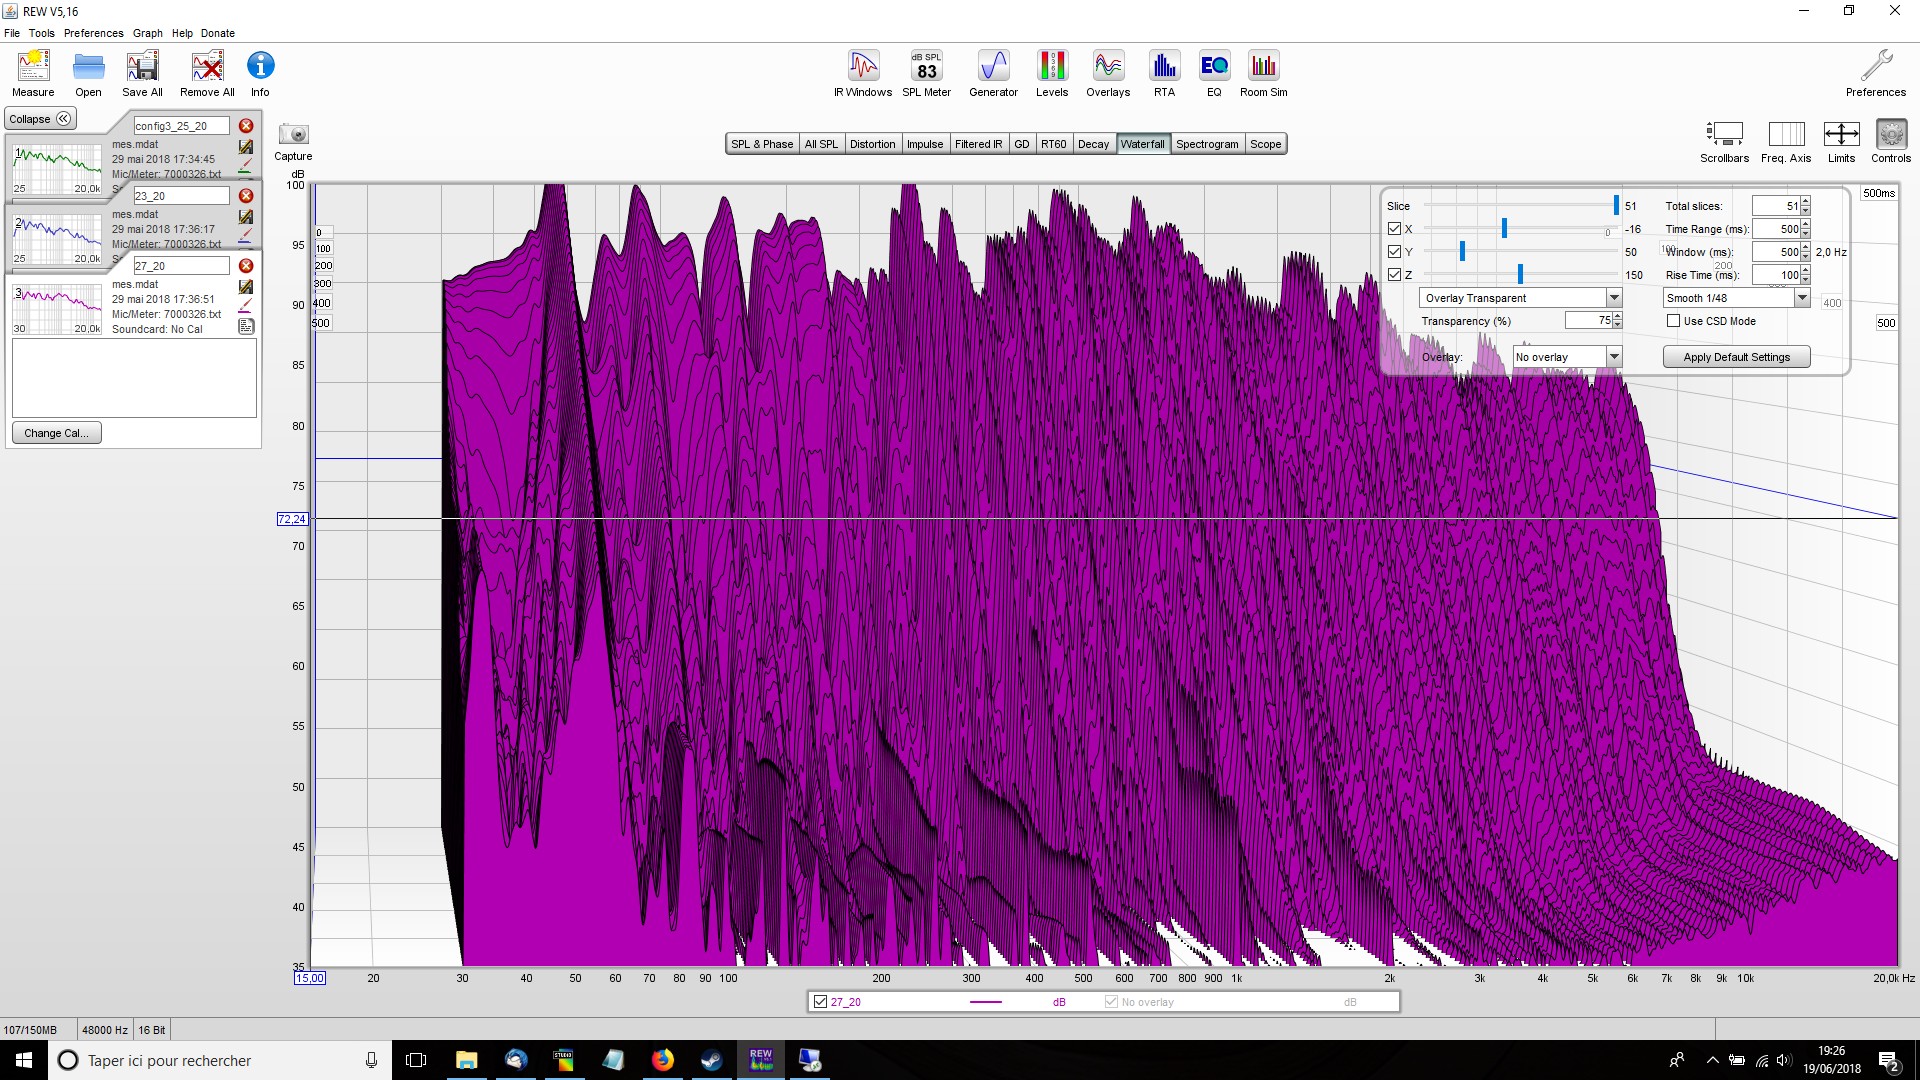1920x1080 pixels.
Task: Toggle the Y axis checkbox
Action: click(x=1394, y=252)
